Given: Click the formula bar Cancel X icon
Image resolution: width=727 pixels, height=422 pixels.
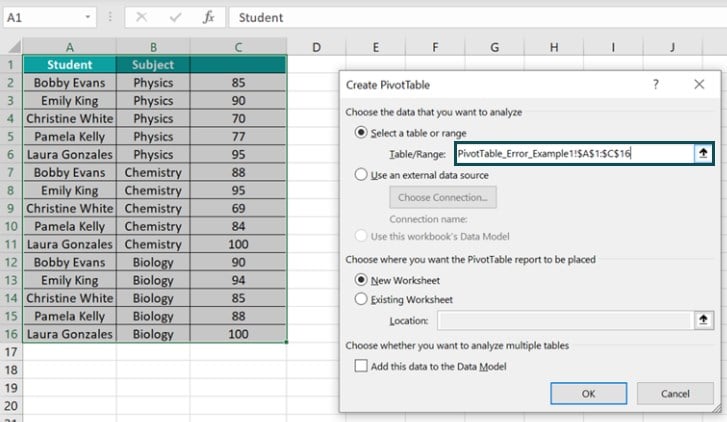Looking at the screenshot, I should pos(141,18).
